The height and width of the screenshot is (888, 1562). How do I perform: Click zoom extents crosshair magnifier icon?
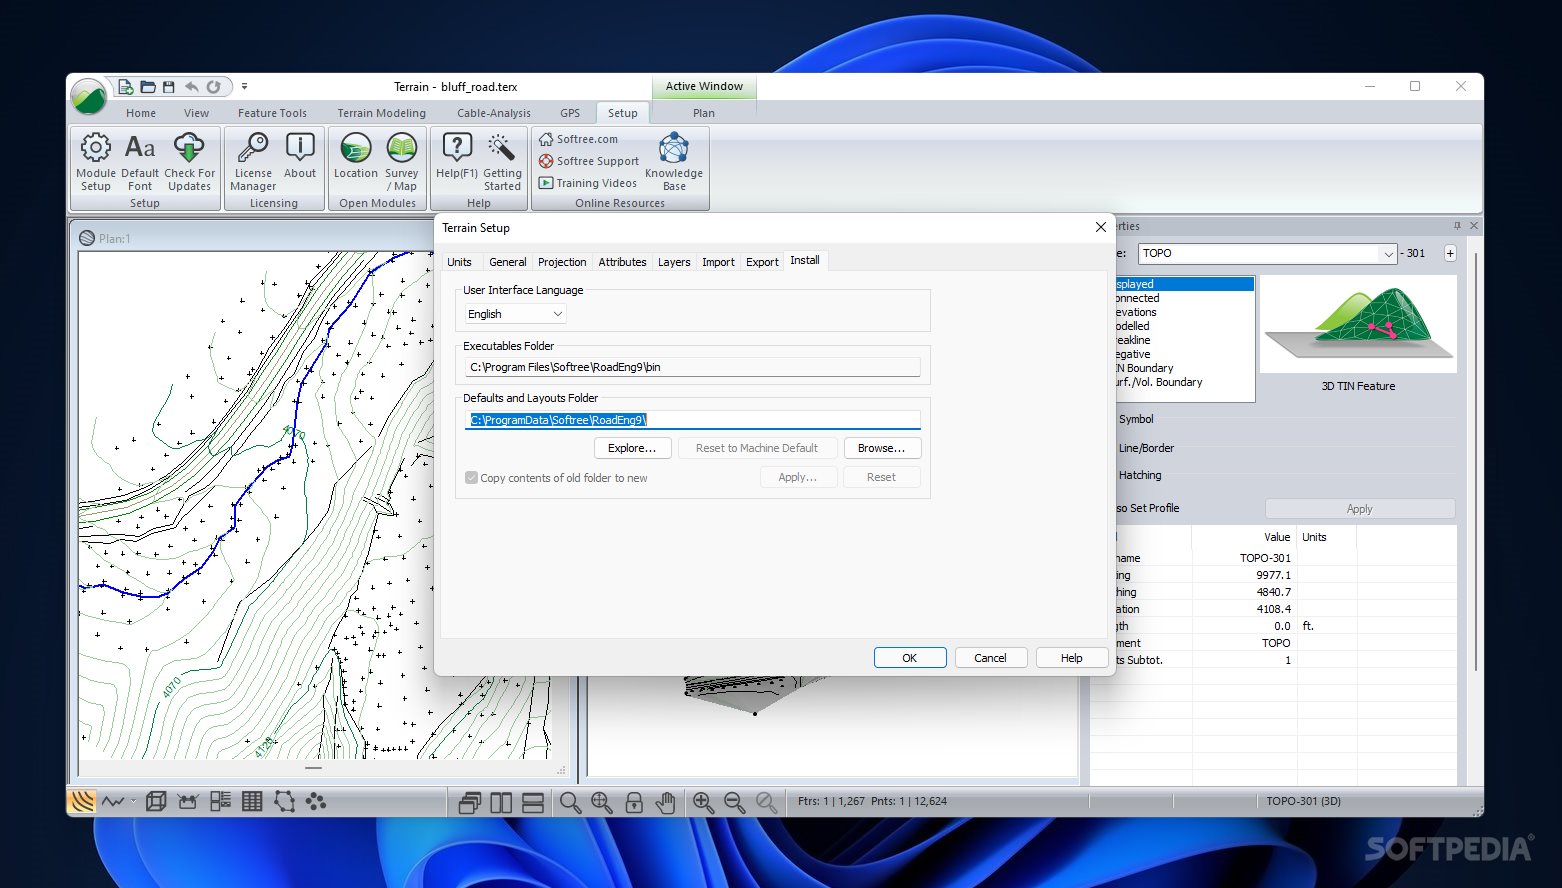(x=602, y=802)
